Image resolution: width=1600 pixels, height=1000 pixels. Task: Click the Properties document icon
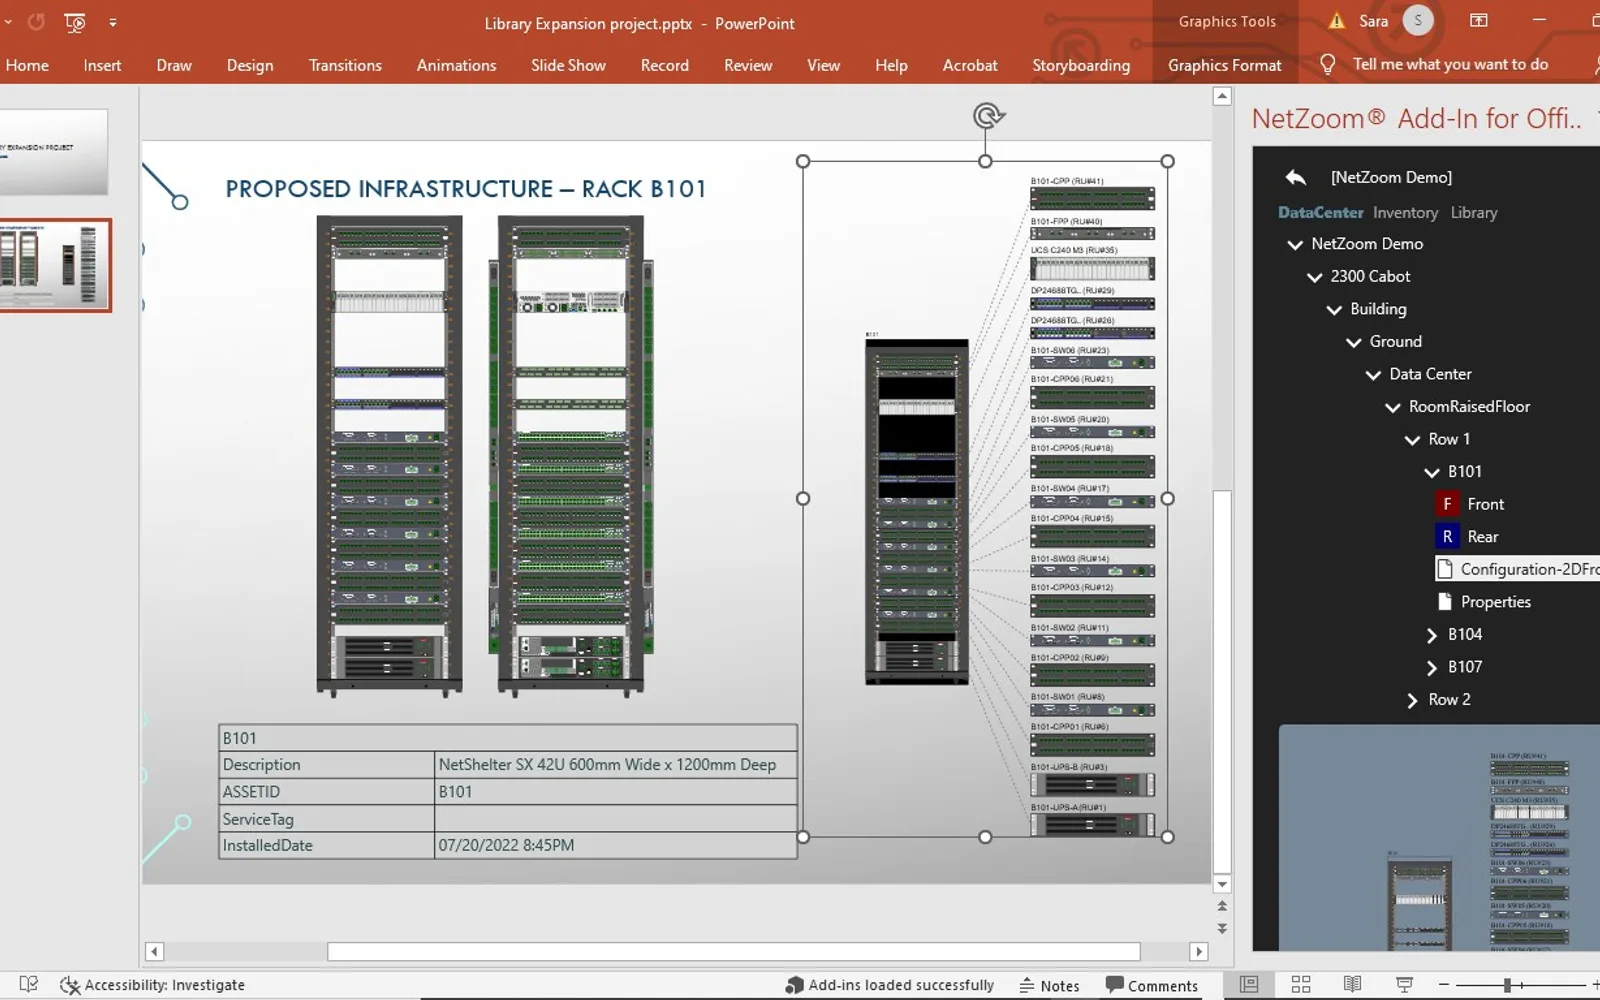click(1444, 602)
